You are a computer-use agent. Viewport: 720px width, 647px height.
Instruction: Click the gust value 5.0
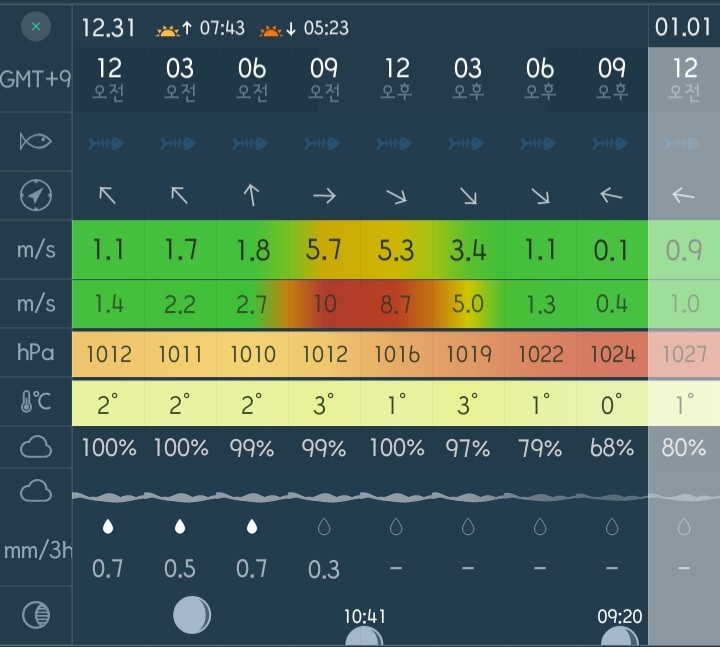point(468,304)
